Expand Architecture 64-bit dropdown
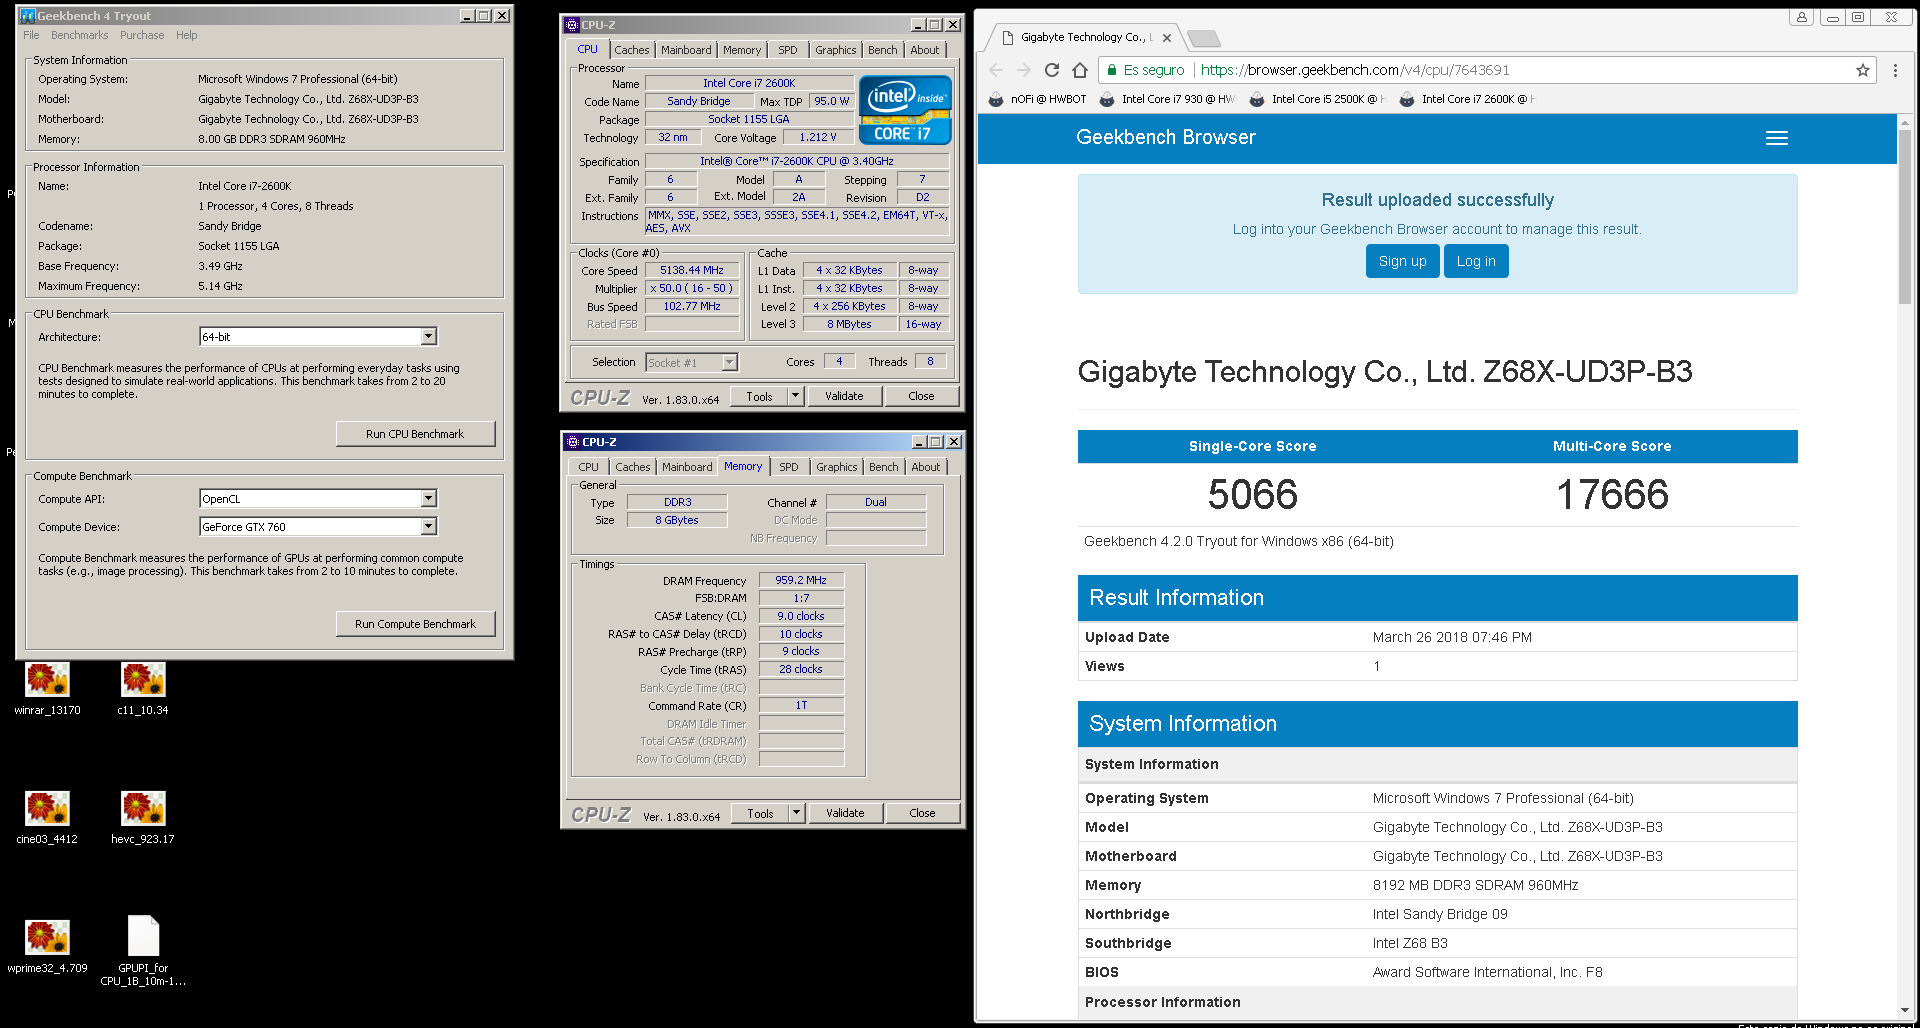The image size is (1920, 1028). pyautogui.click(x=428, y=337)
